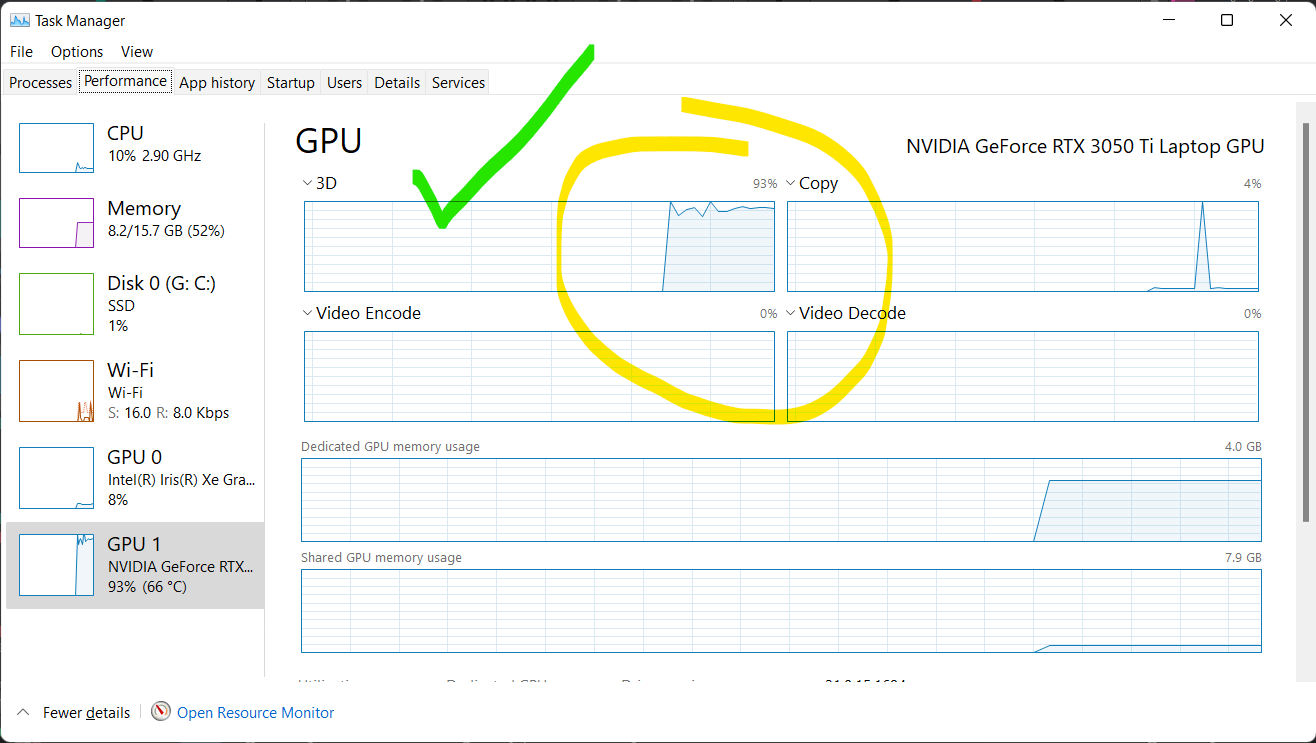
Task: Select the Wi-Fi sidebar entry
Action: coord(135,390)
